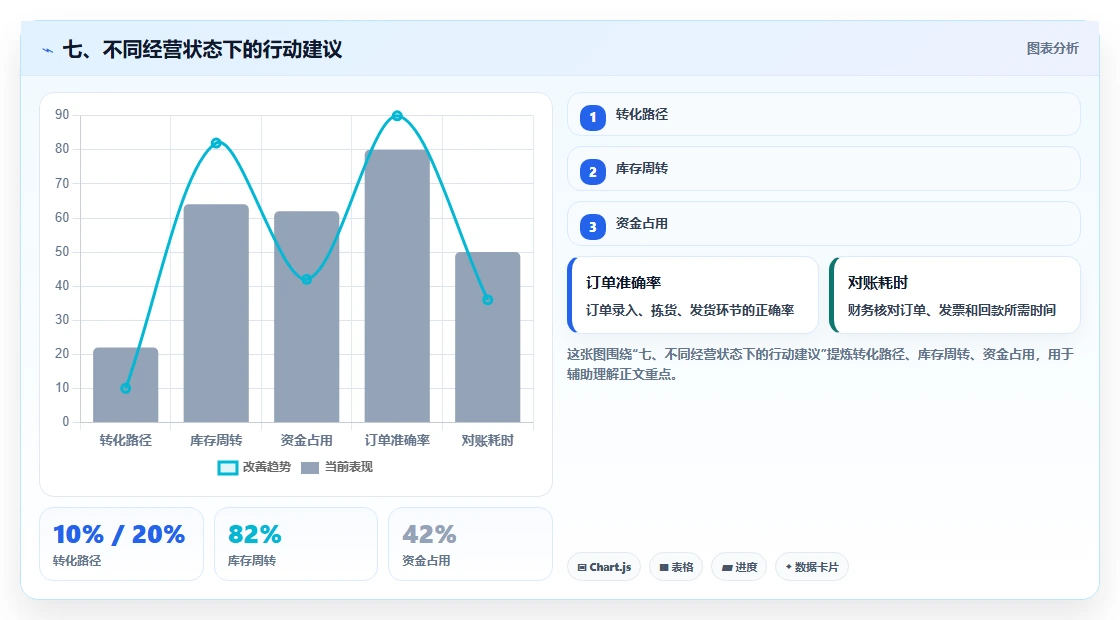Click the icon inside the Chart.js tag

pyautogui.click(x=582, y=567)
